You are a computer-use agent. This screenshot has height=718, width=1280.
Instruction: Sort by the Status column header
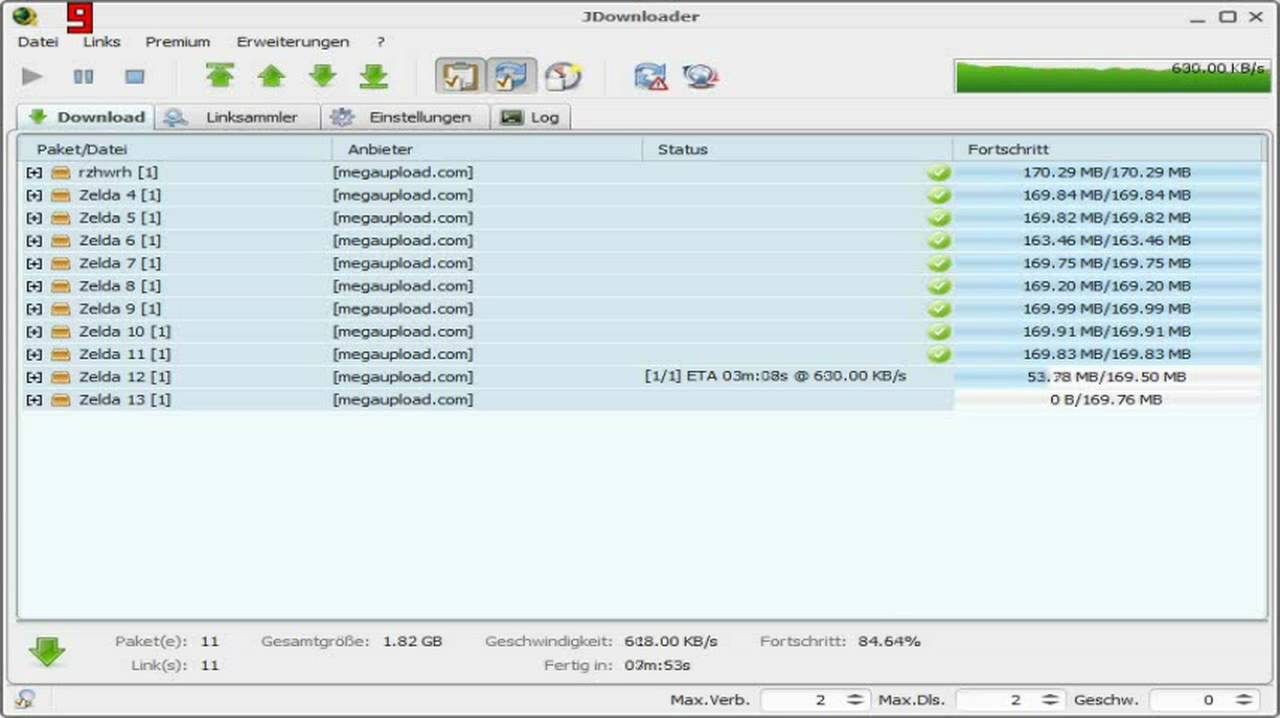[x=797, y=149]
